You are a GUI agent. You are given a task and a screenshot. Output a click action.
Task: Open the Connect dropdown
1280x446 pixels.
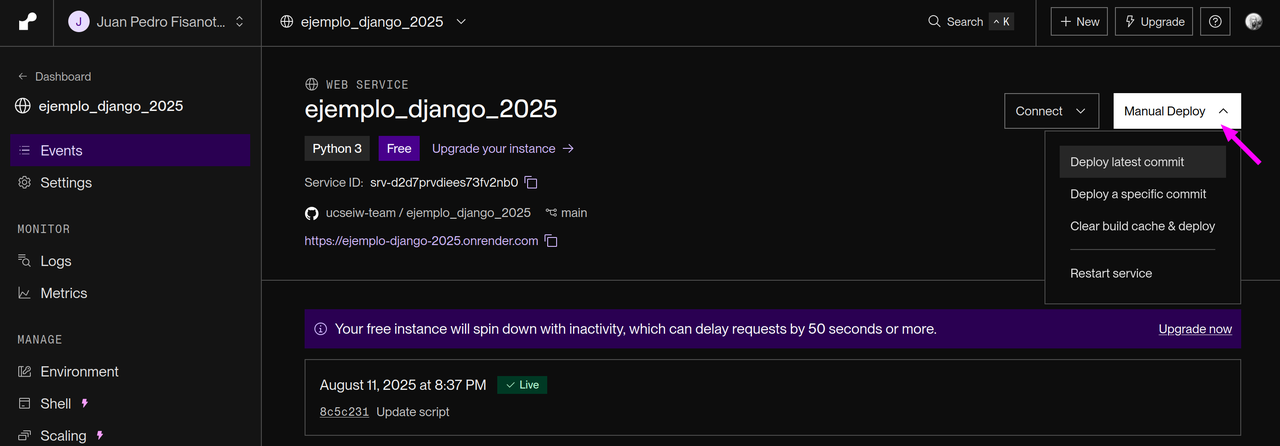(1051, 111)
